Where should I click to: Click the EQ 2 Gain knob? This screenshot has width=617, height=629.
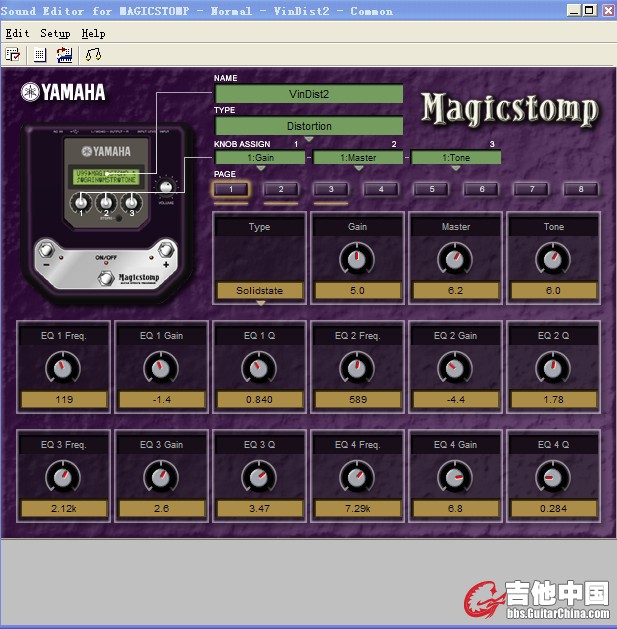pos(455,368)
